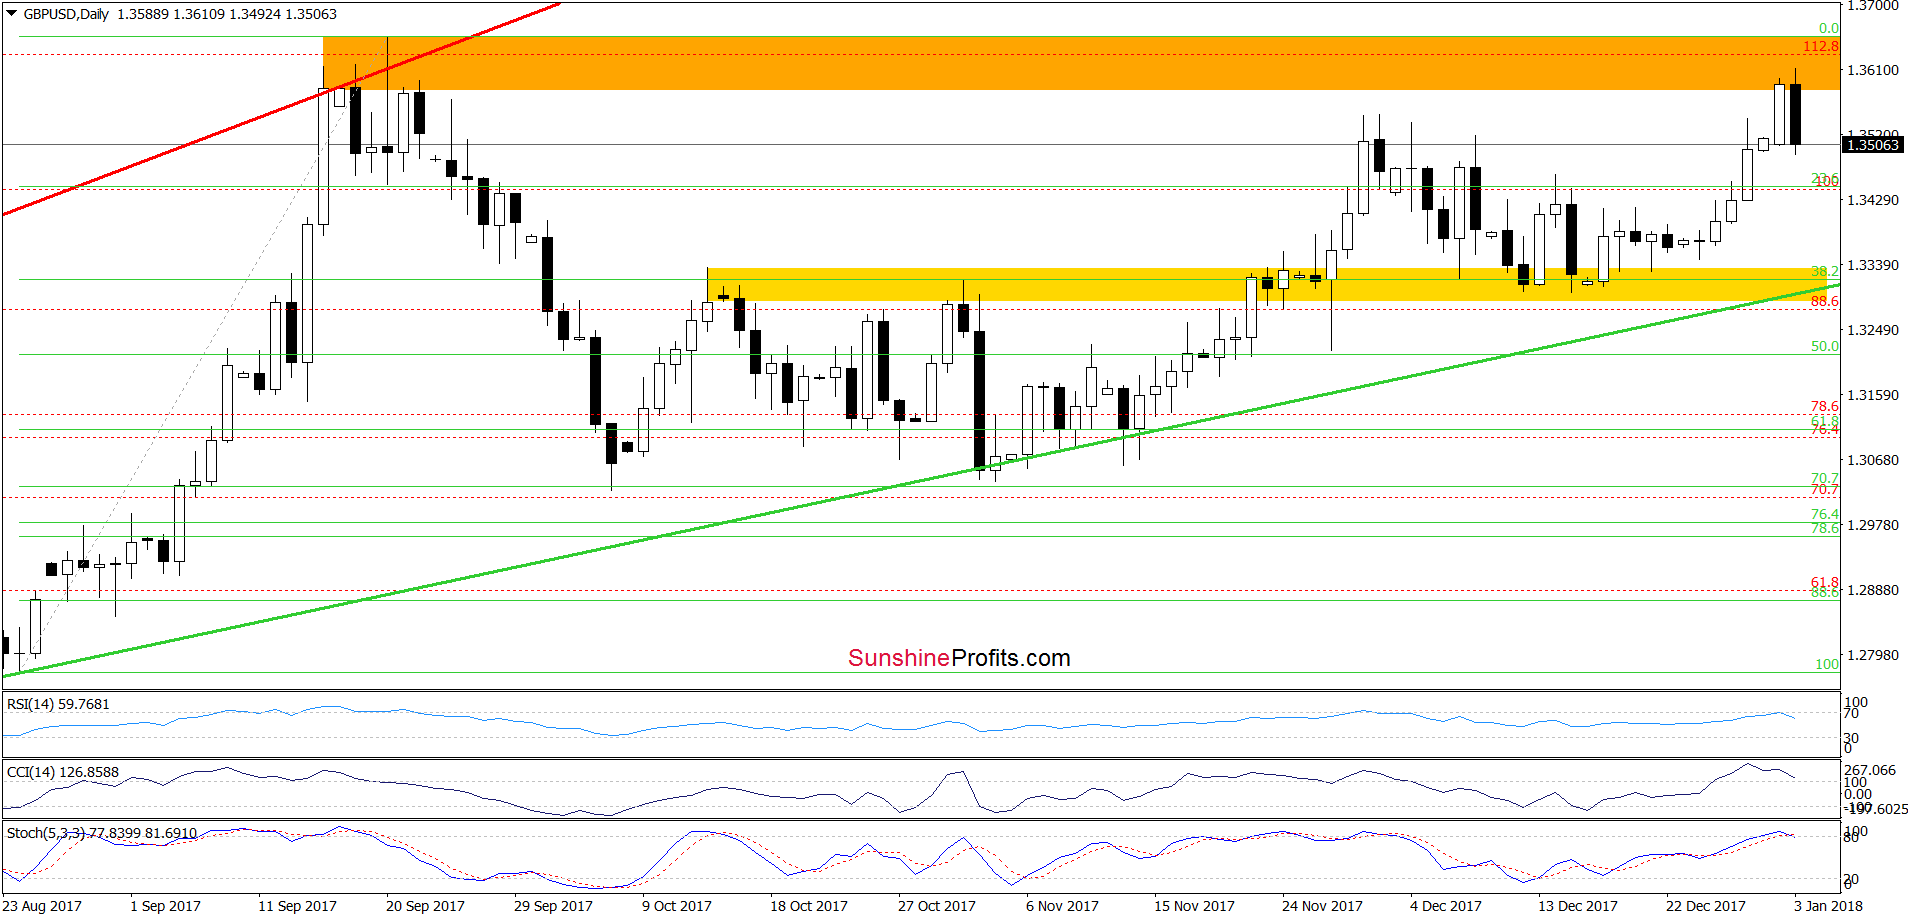Click the 27 Oct 2017 date label
Image resolution: width=1908 pixels, height=920 pixels.
click(x=937, y=906)
